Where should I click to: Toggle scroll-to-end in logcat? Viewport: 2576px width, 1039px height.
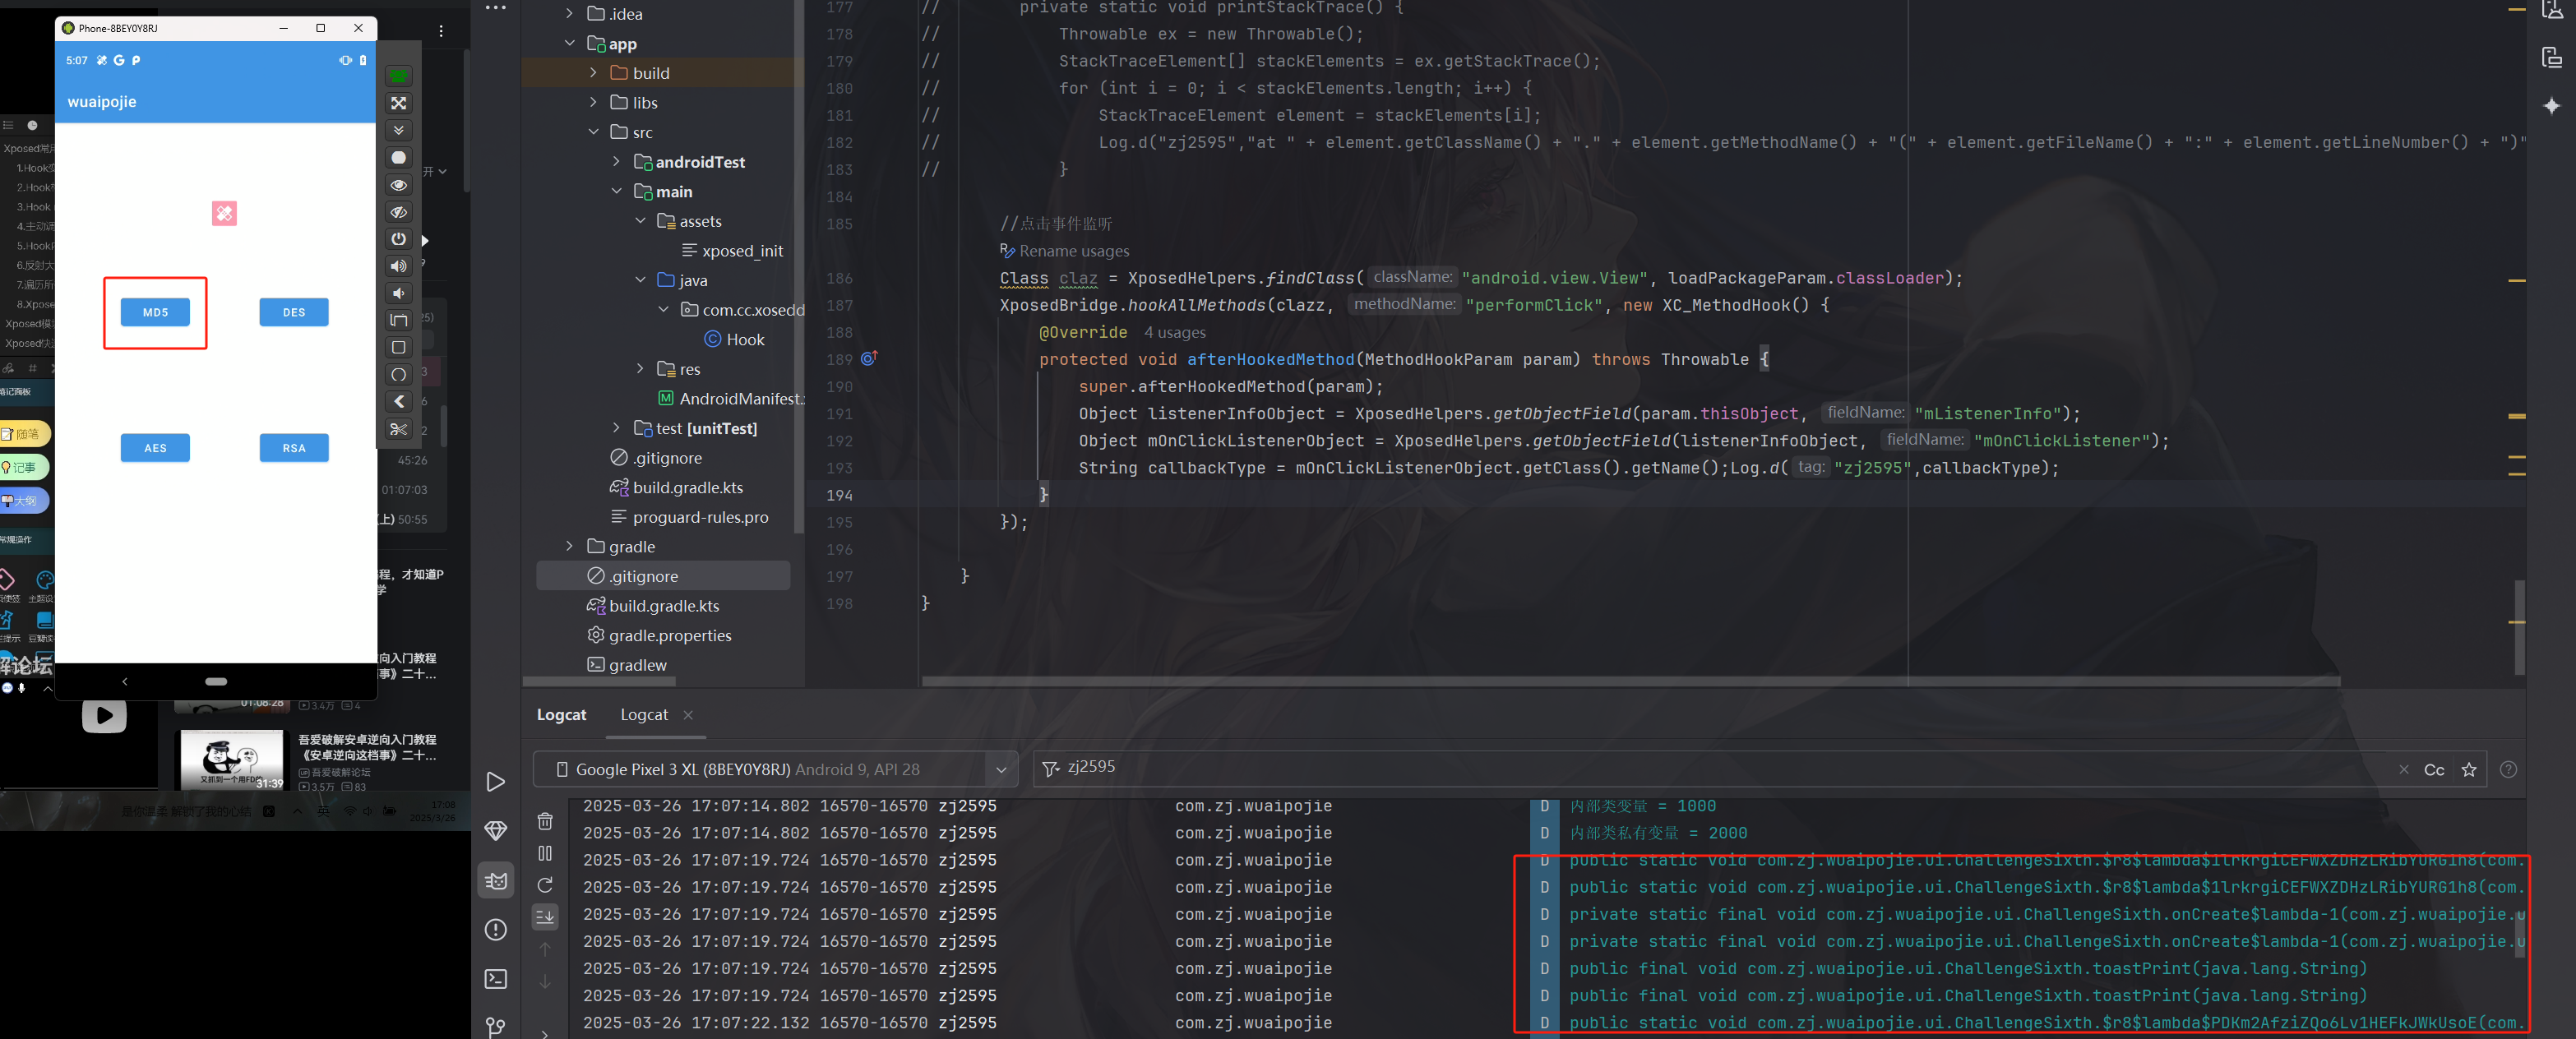(545, 916)
